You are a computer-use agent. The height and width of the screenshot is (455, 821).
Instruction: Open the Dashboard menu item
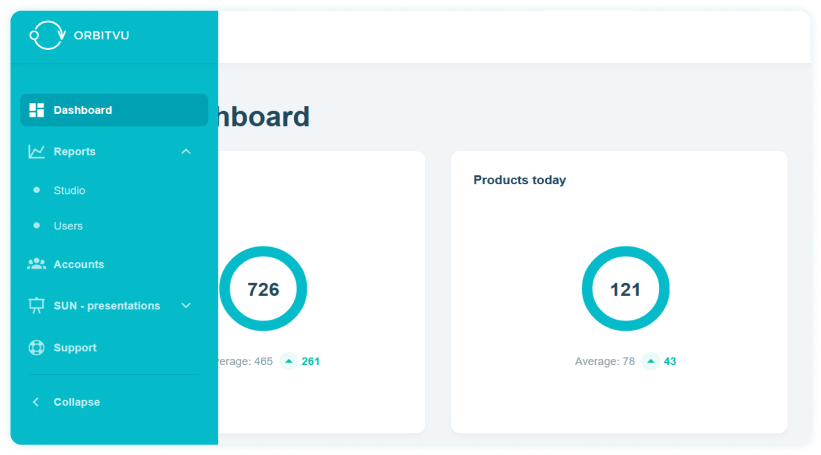coord(114,110)
